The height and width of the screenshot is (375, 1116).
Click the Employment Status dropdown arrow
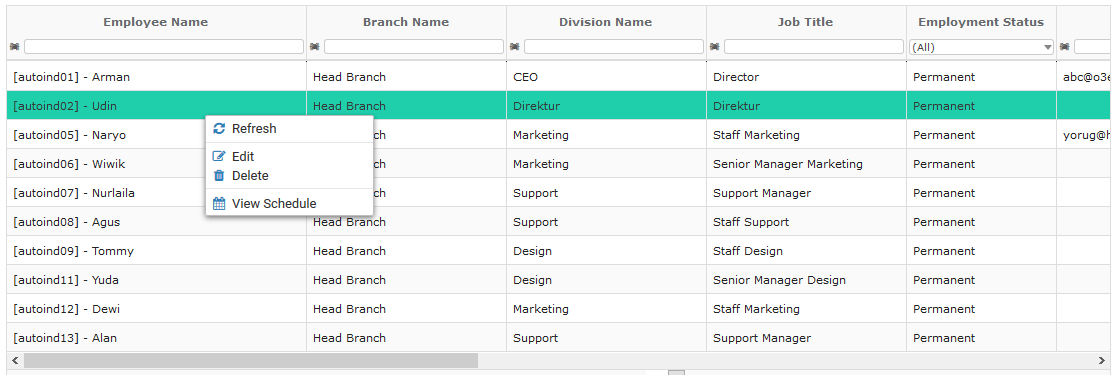coord(1047,47)
